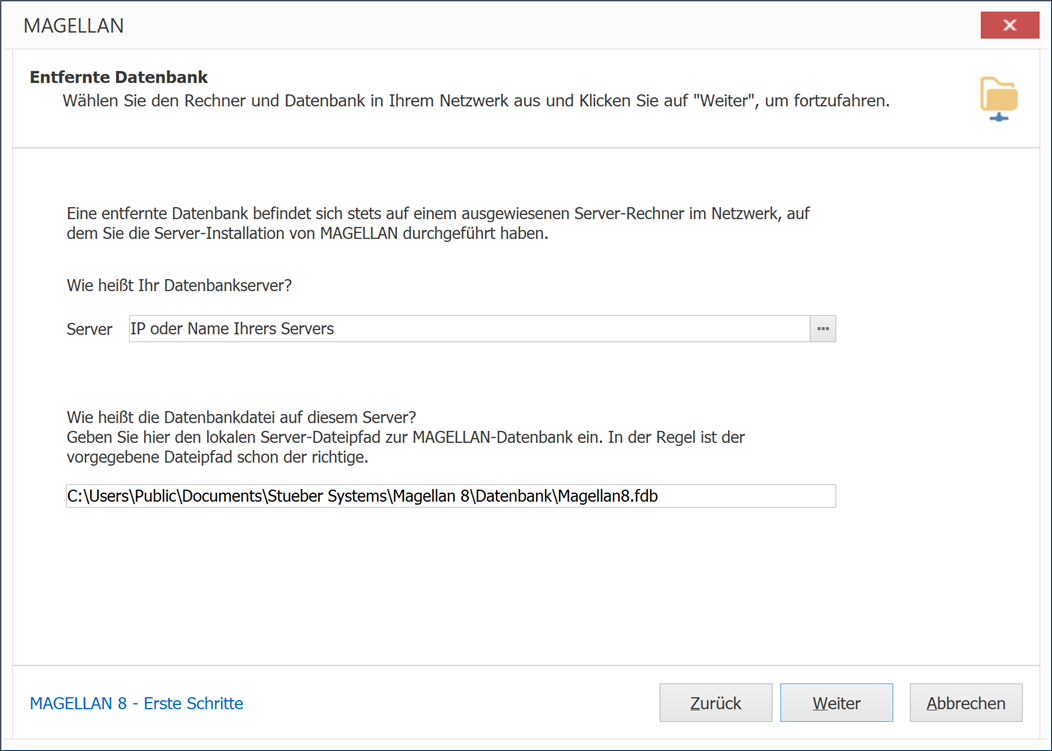Close the MAGELLAN dialog window
Image resolution: width=1052 pixels, height=751 pixels.
[1009, 26]
